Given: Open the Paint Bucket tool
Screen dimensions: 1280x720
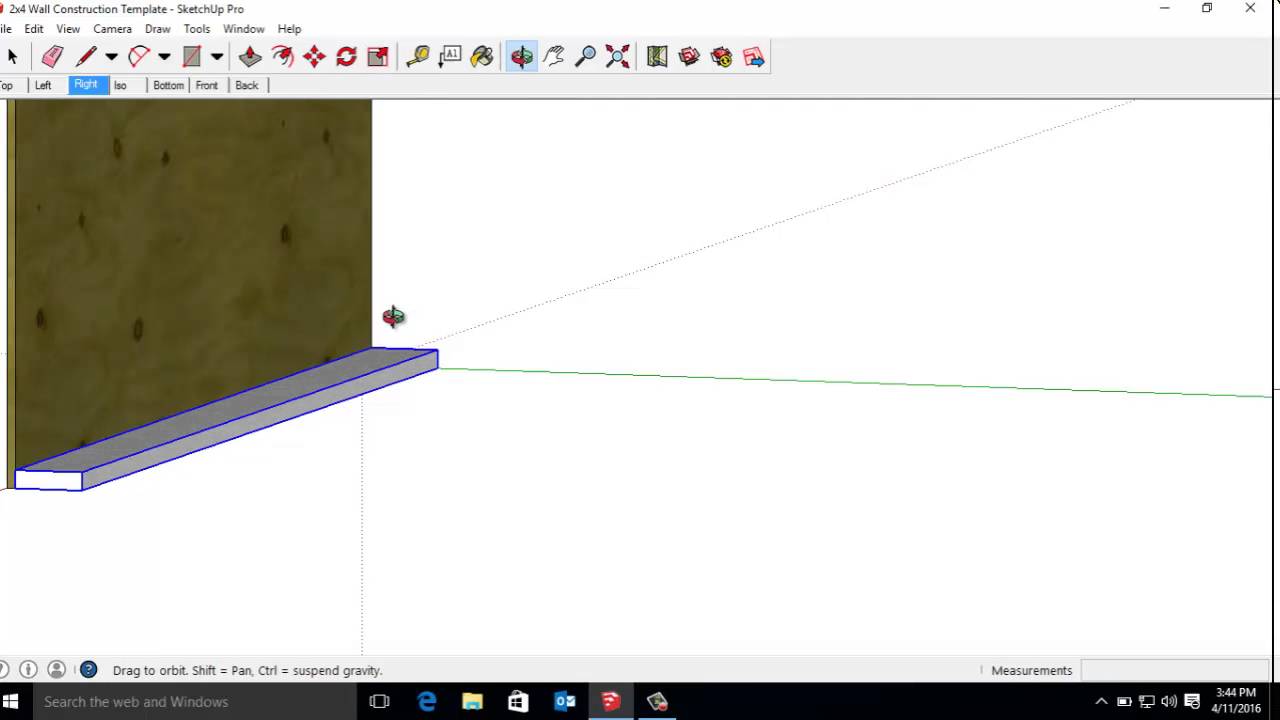Looking at the screenshot, I should 482,57.
